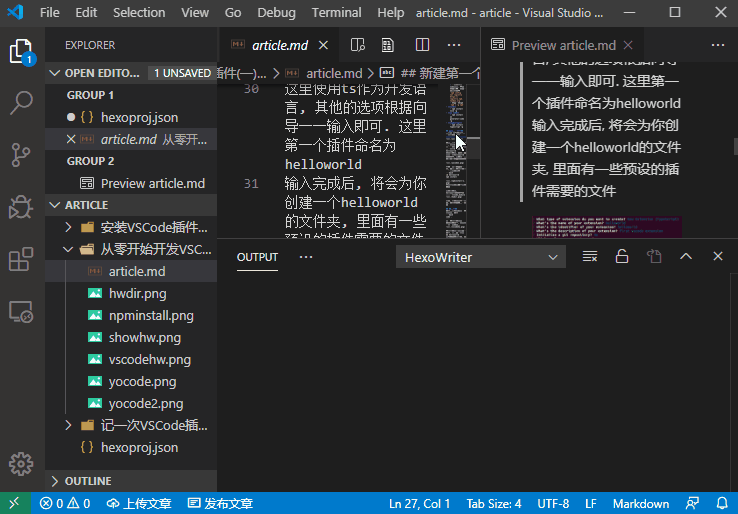The image size is (738, 514).
Task: Close article.md from the open editors list
Action: pyautogui.click(x=71, y=139)
